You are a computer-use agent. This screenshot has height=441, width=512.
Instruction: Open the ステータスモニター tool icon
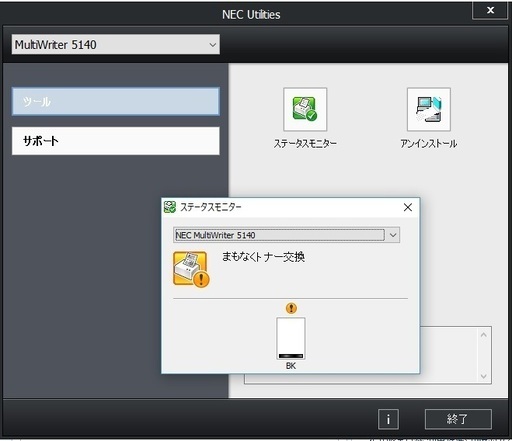pos(305,109)
